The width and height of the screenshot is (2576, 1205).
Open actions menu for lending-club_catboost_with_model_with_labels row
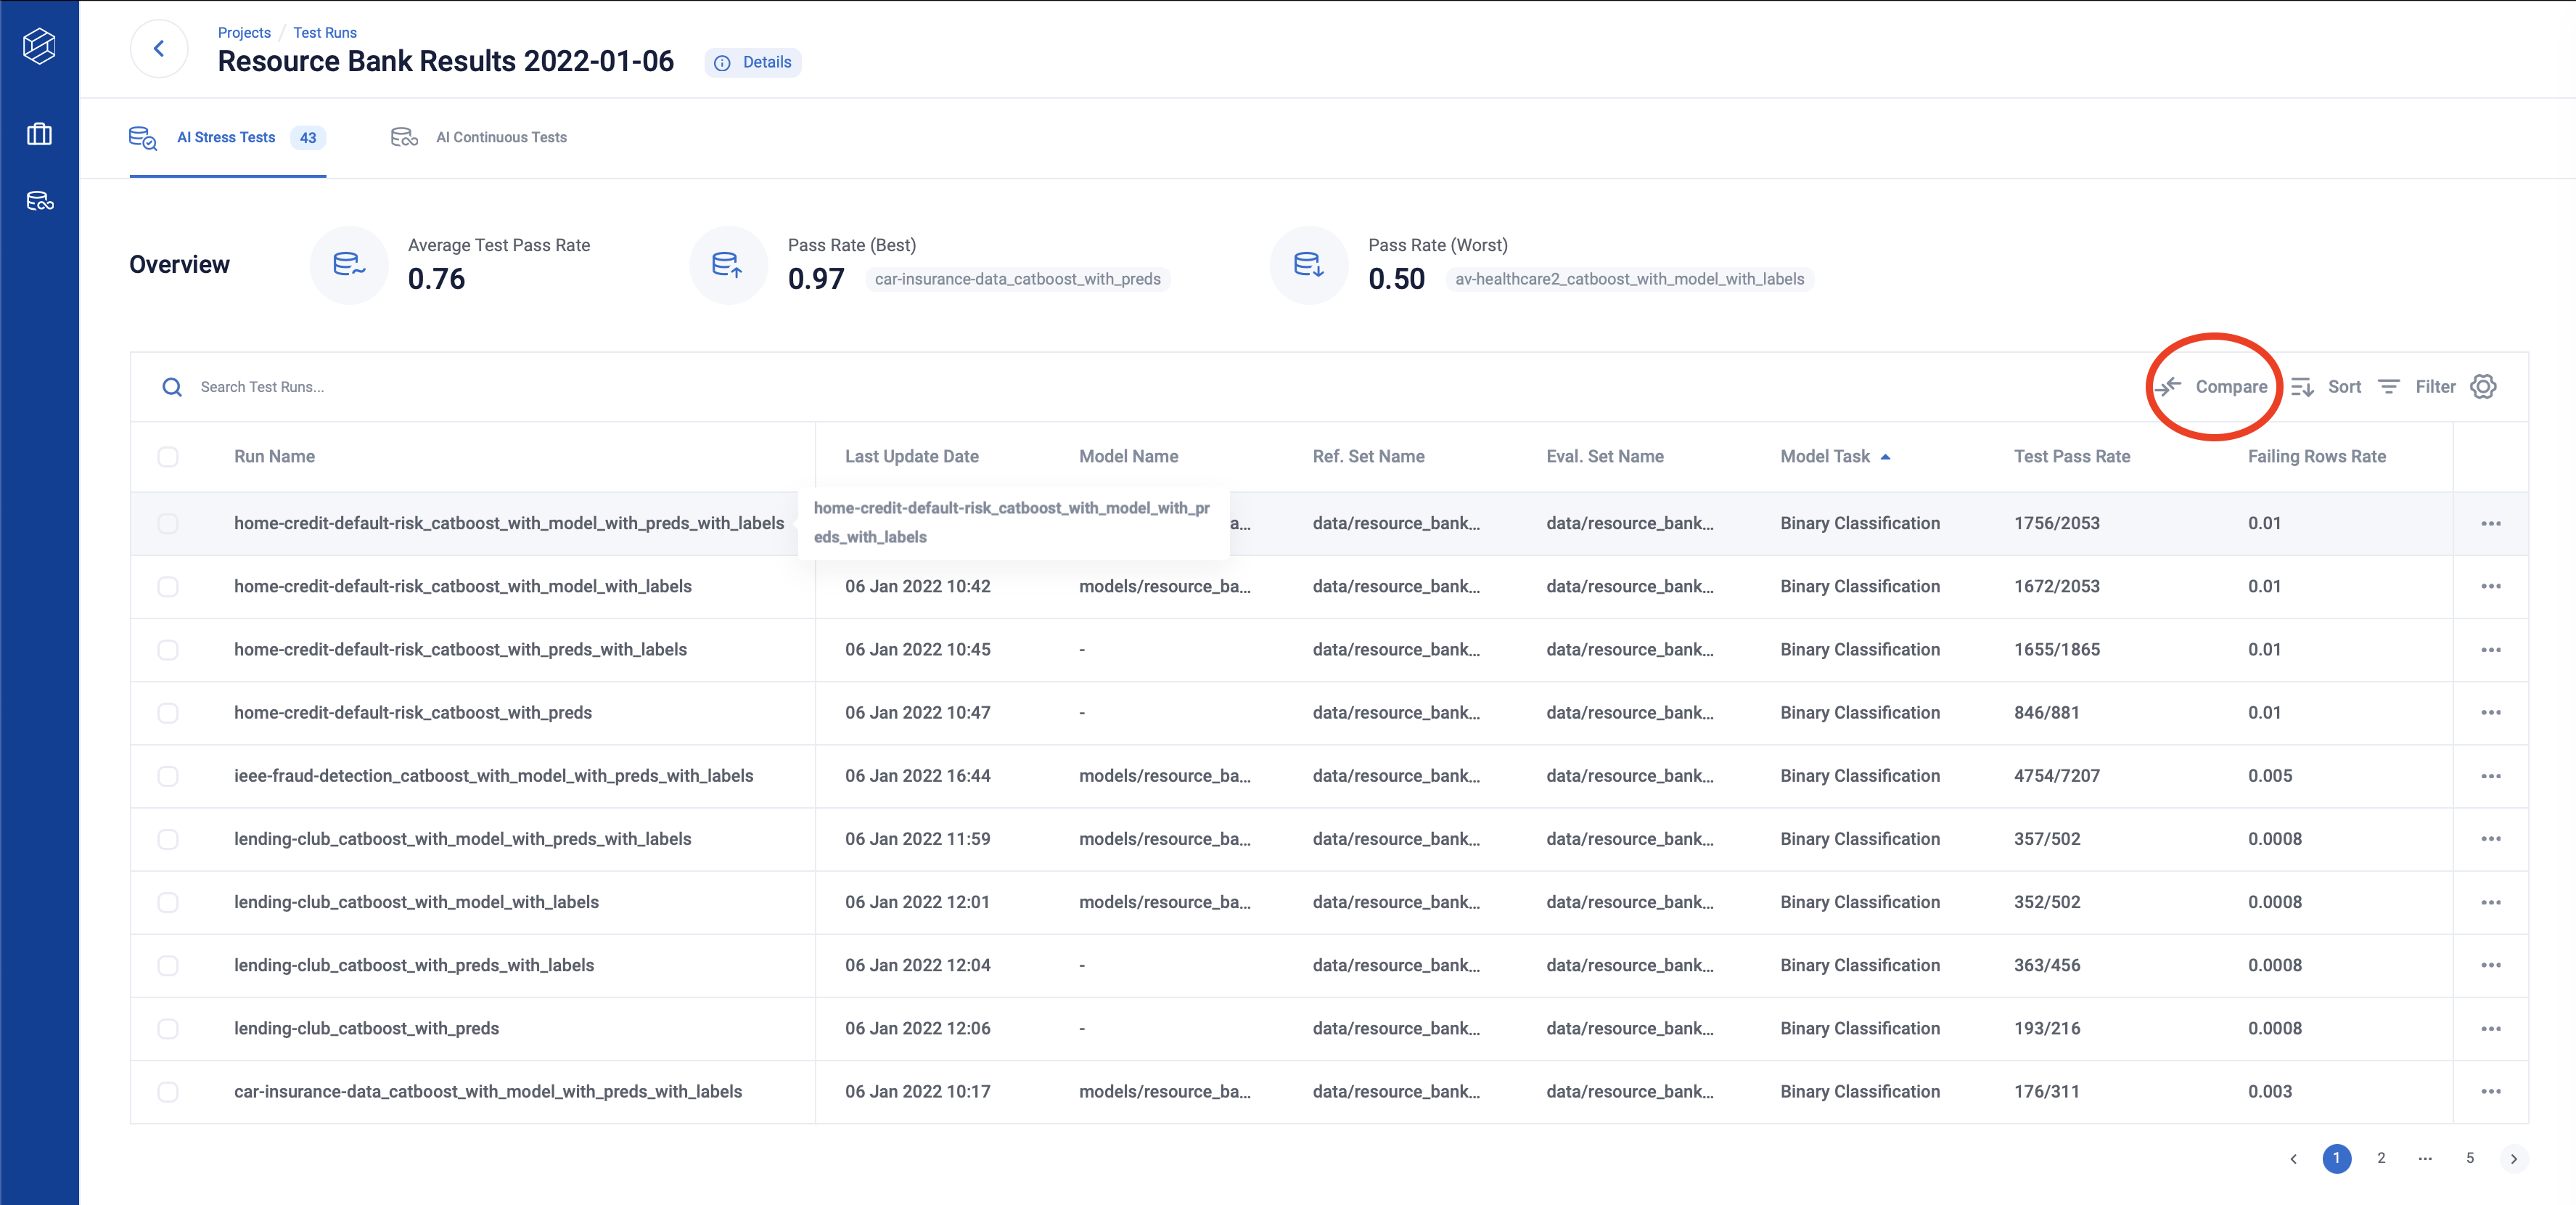[2491, 902]
